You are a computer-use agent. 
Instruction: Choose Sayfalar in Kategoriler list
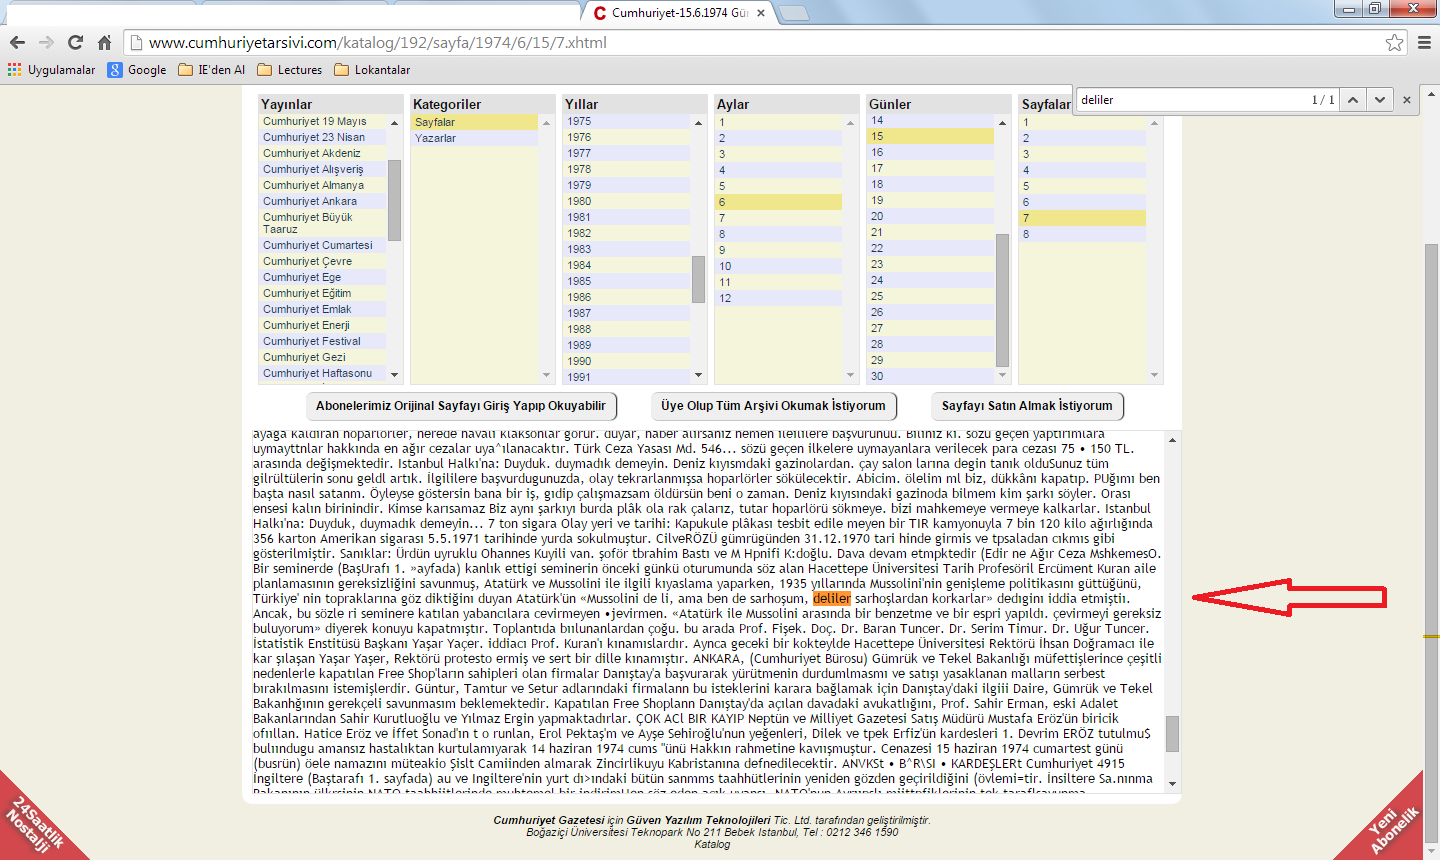point(475,122)
